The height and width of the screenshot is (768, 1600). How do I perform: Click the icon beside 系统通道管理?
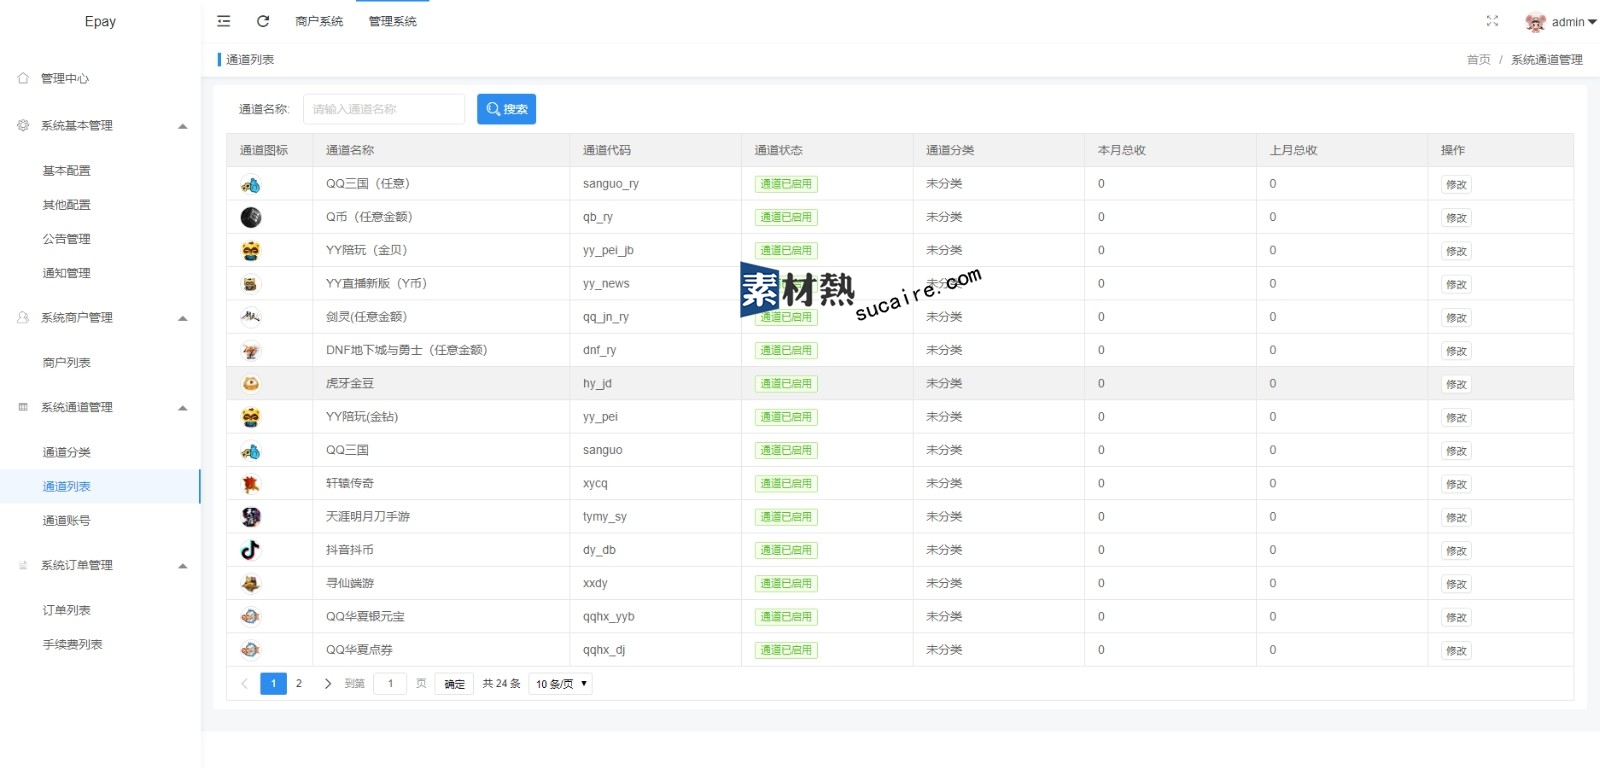(23, 407)
